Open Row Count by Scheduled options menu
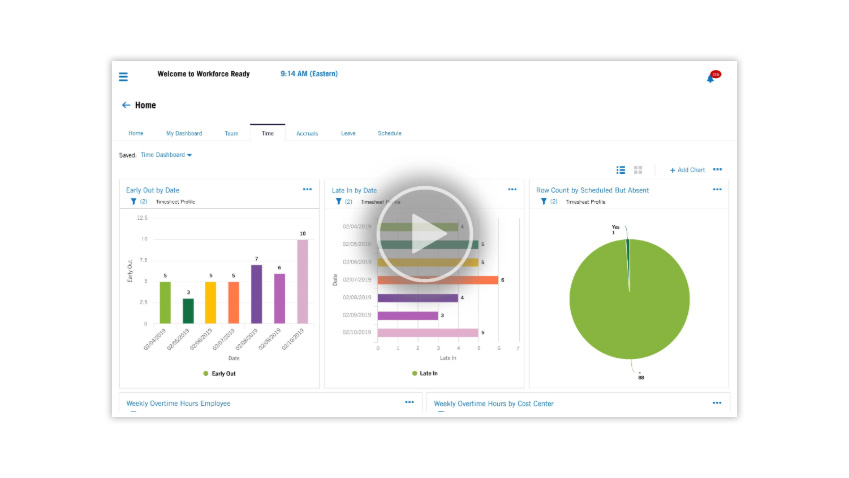849x478 pixels. click(717, 188)
